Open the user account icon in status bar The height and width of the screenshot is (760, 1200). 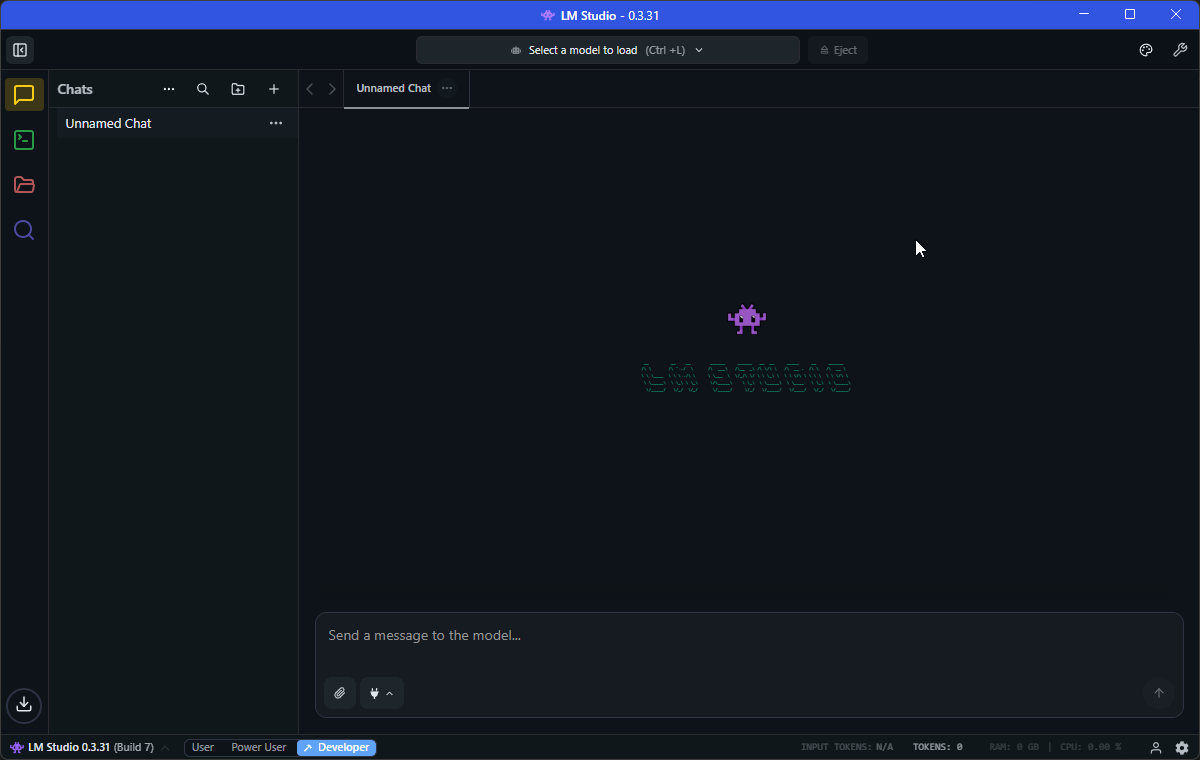coord(1156,748)
